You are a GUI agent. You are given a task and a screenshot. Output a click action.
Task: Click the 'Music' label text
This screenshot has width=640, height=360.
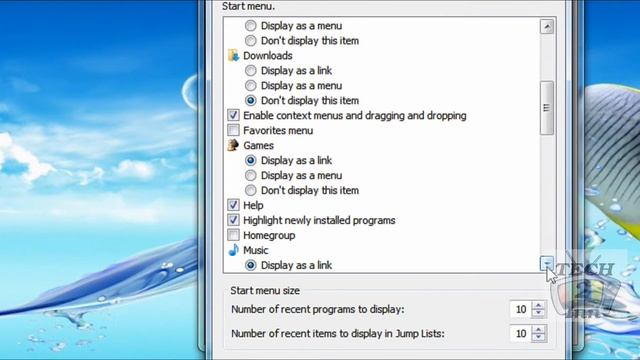coord(256,250)
